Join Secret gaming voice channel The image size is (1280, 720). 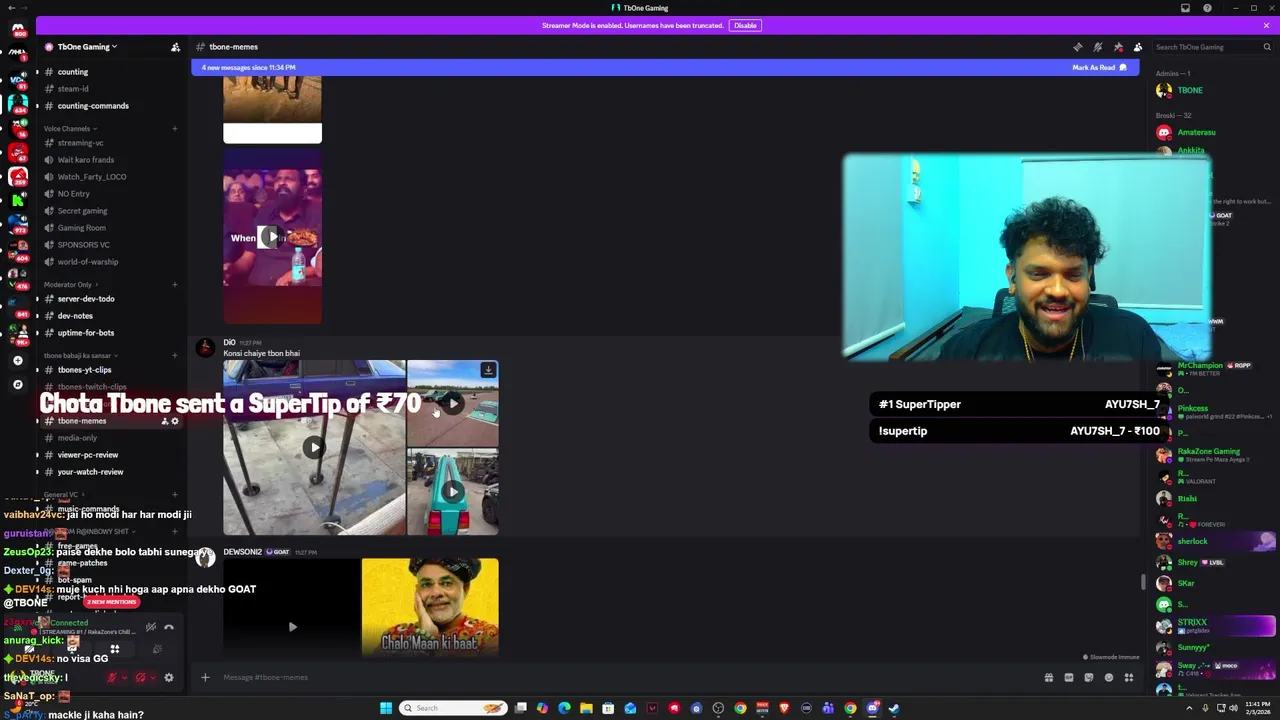coord(110,211)
